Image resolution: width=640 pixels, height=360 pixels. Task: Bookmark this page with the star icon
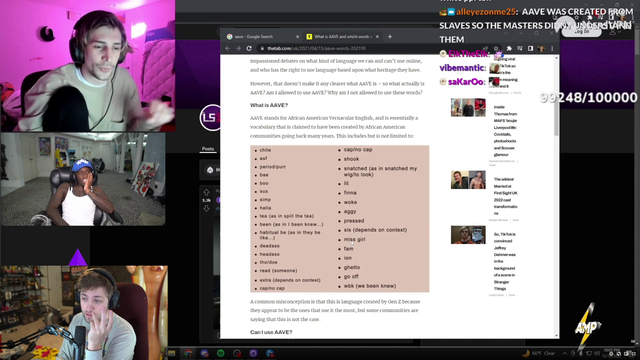(x=496, y=48)
